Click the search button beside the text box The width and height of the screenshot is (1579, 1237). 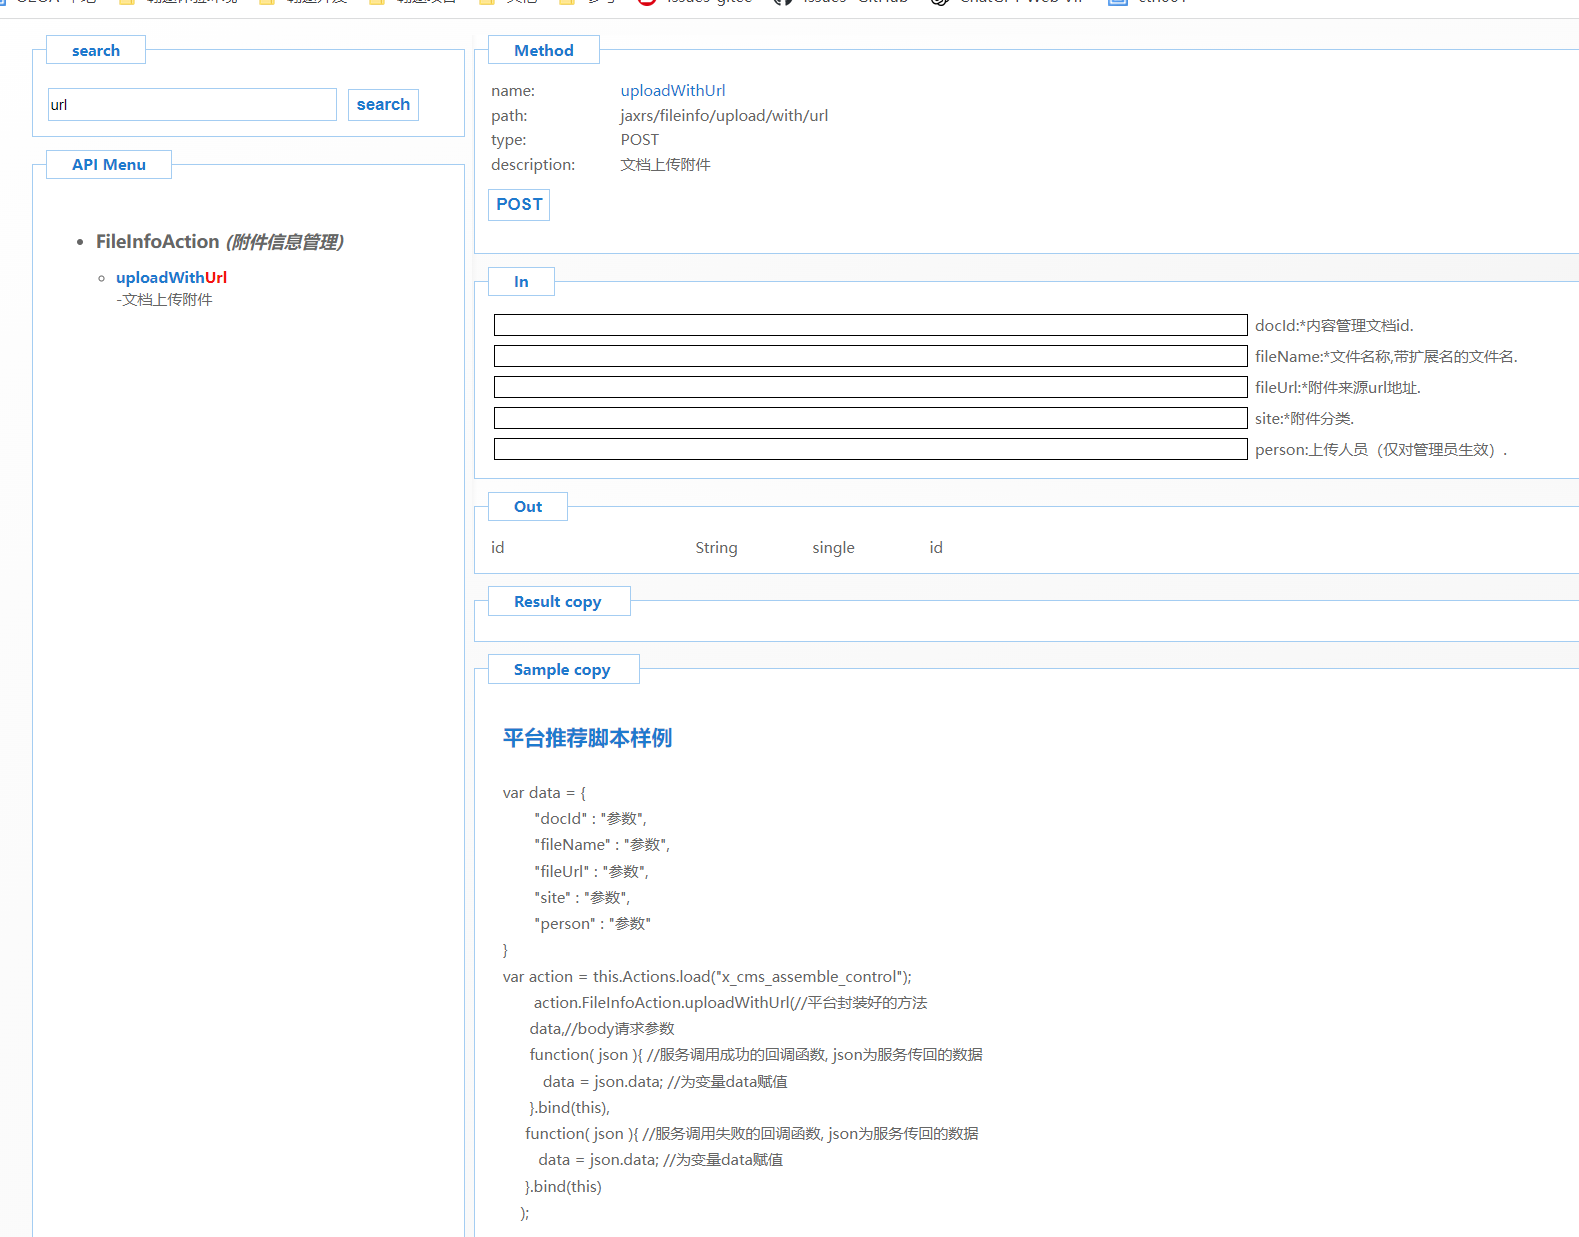[383, 105]
